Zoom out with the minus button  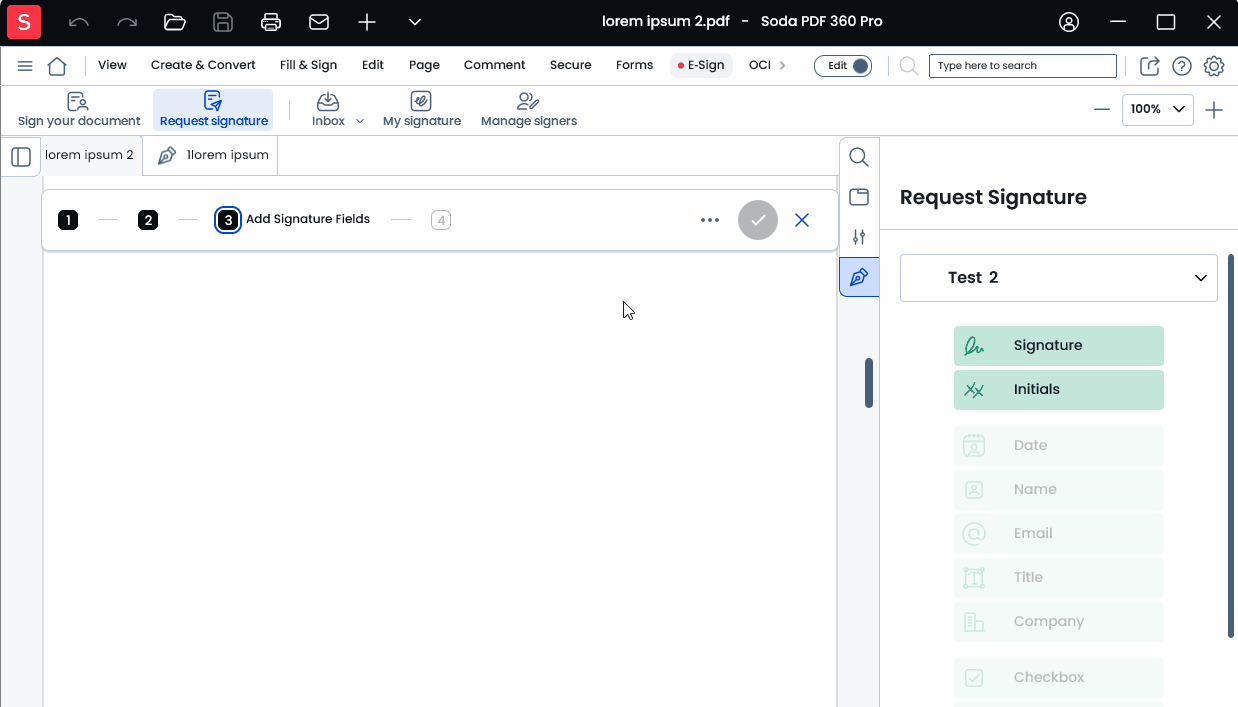[x=1102, y=110]
